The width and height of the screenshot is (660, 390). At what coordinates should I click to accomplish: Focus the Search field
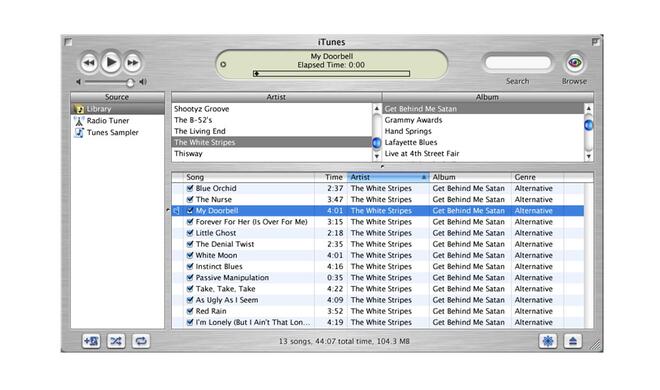coord(518,63)
